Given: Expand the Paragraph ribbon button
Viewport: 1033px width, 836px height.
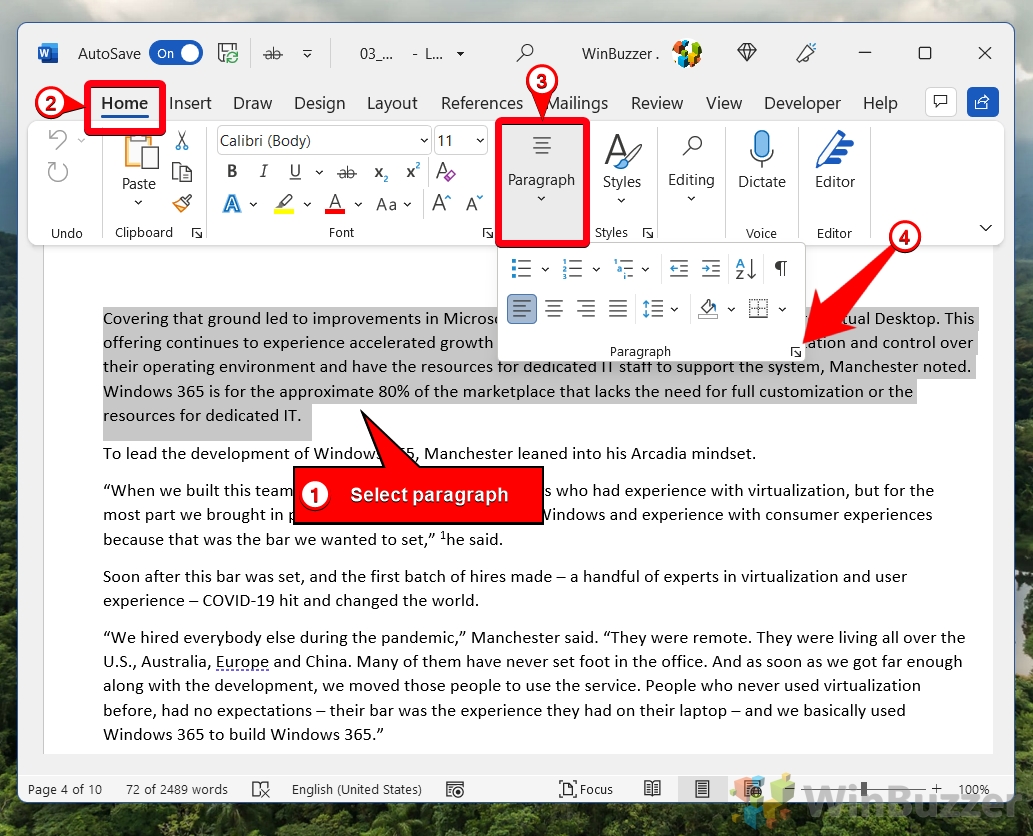Looking at the screenshot, I should pyautogui.click(x=541, y=180).
